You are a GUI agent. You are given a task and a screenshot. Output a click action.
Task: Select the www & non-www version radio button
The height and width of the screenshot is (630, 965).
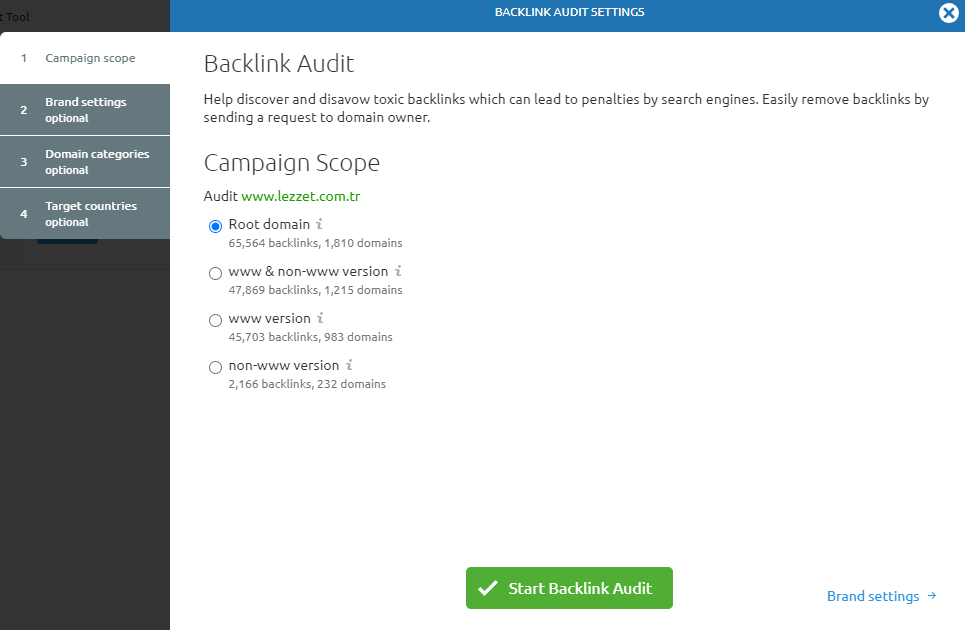click(215, 272)
